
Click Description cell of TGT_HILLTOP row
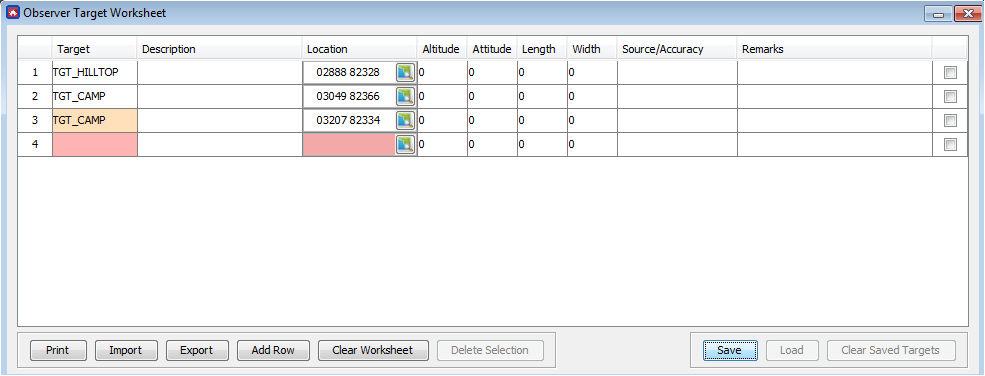(x=219, y=73)
